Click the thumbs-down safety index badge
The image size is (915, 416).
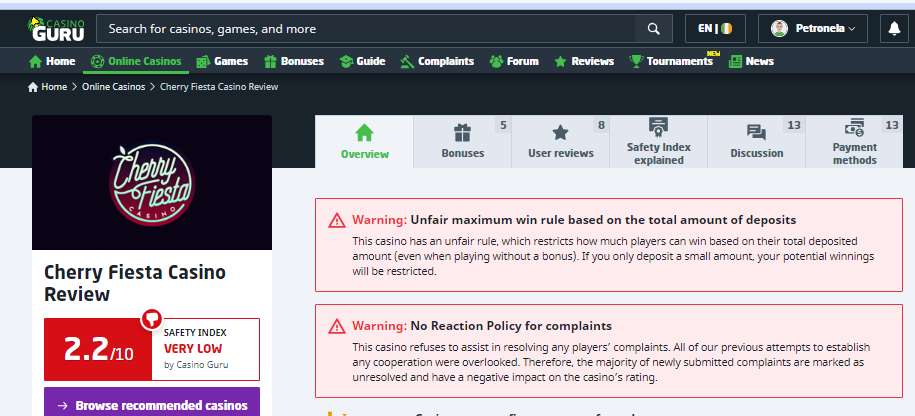pos(152,318)
